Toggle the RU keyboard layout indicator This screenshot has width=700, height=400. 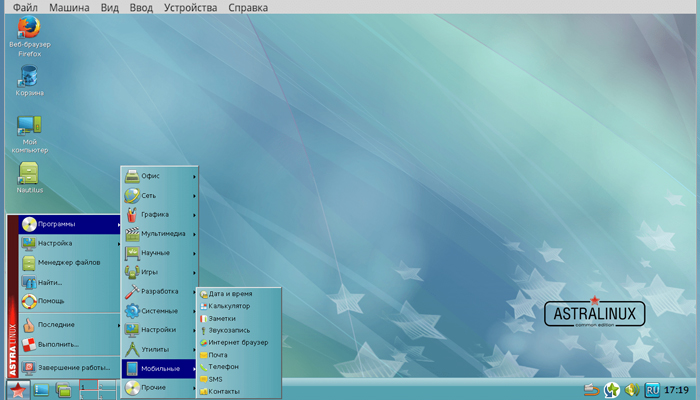(652, 390)
